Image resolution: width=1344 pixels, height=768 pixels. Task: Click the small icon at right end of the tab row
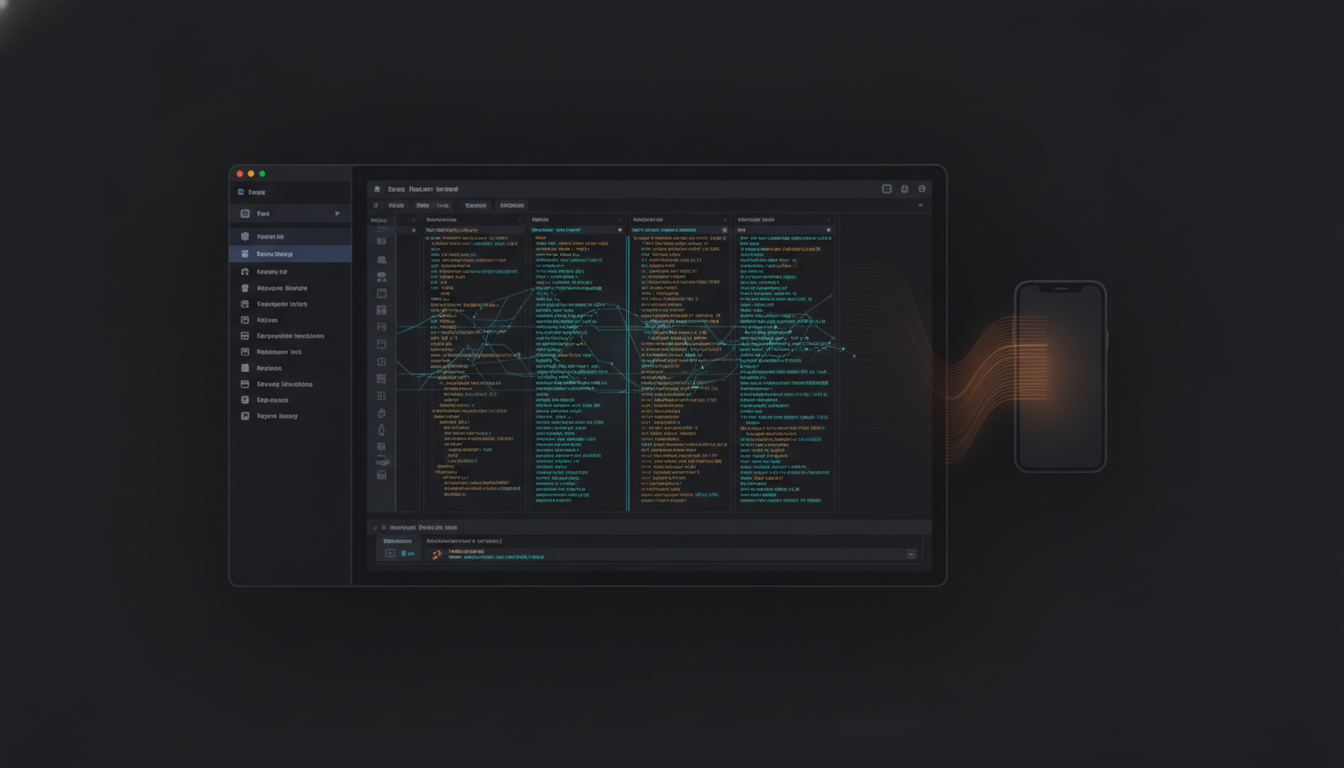click(920, 205)
